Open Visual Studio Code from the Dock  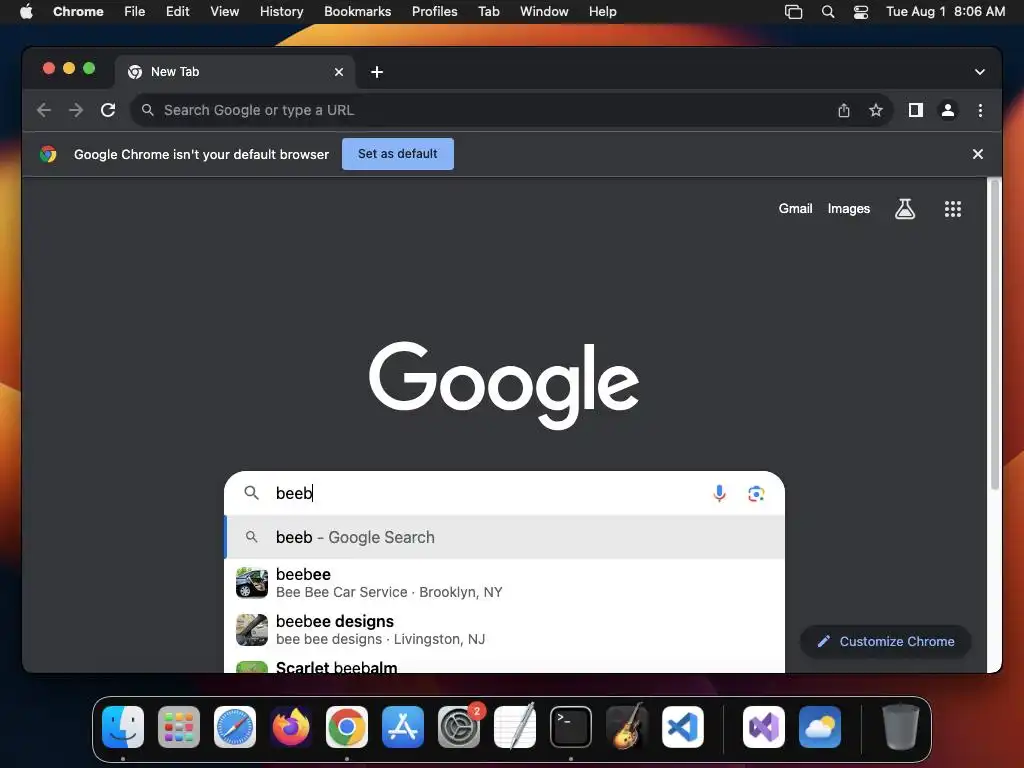point(683,727)
